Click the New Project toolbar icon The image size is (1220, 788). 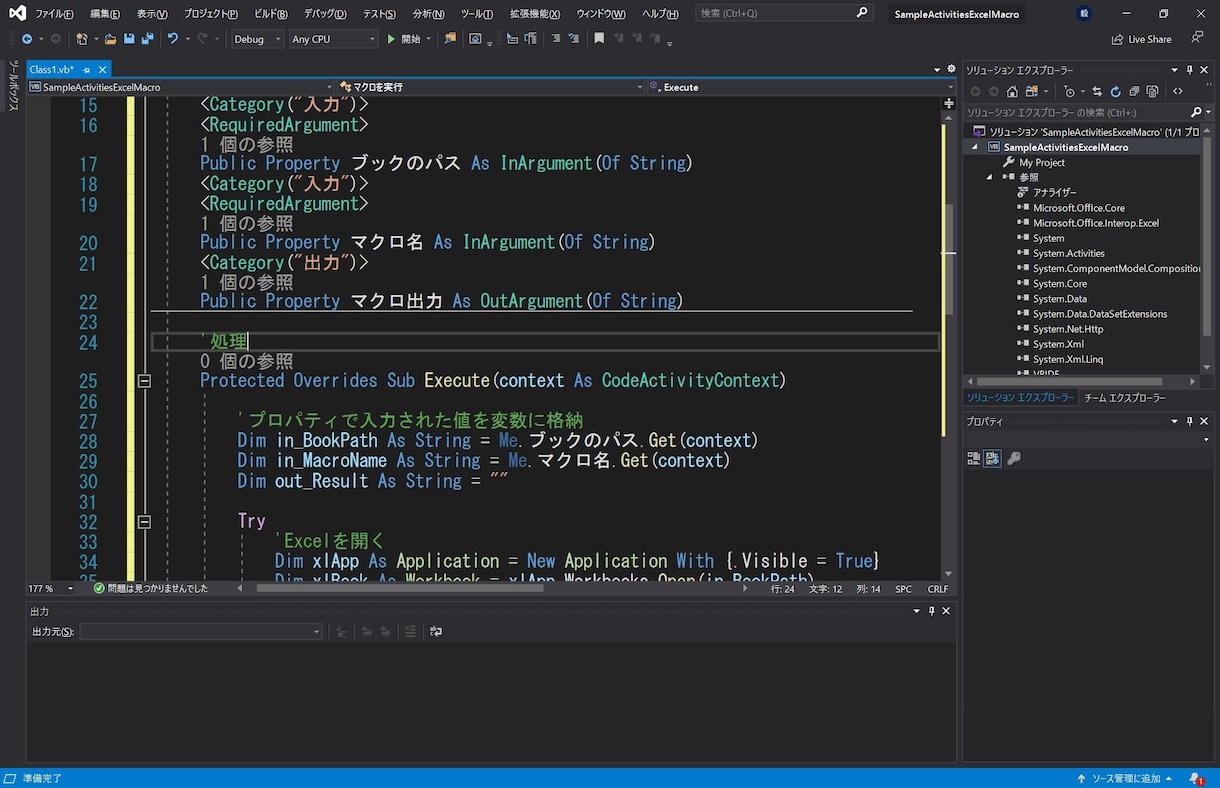(81, 39)
